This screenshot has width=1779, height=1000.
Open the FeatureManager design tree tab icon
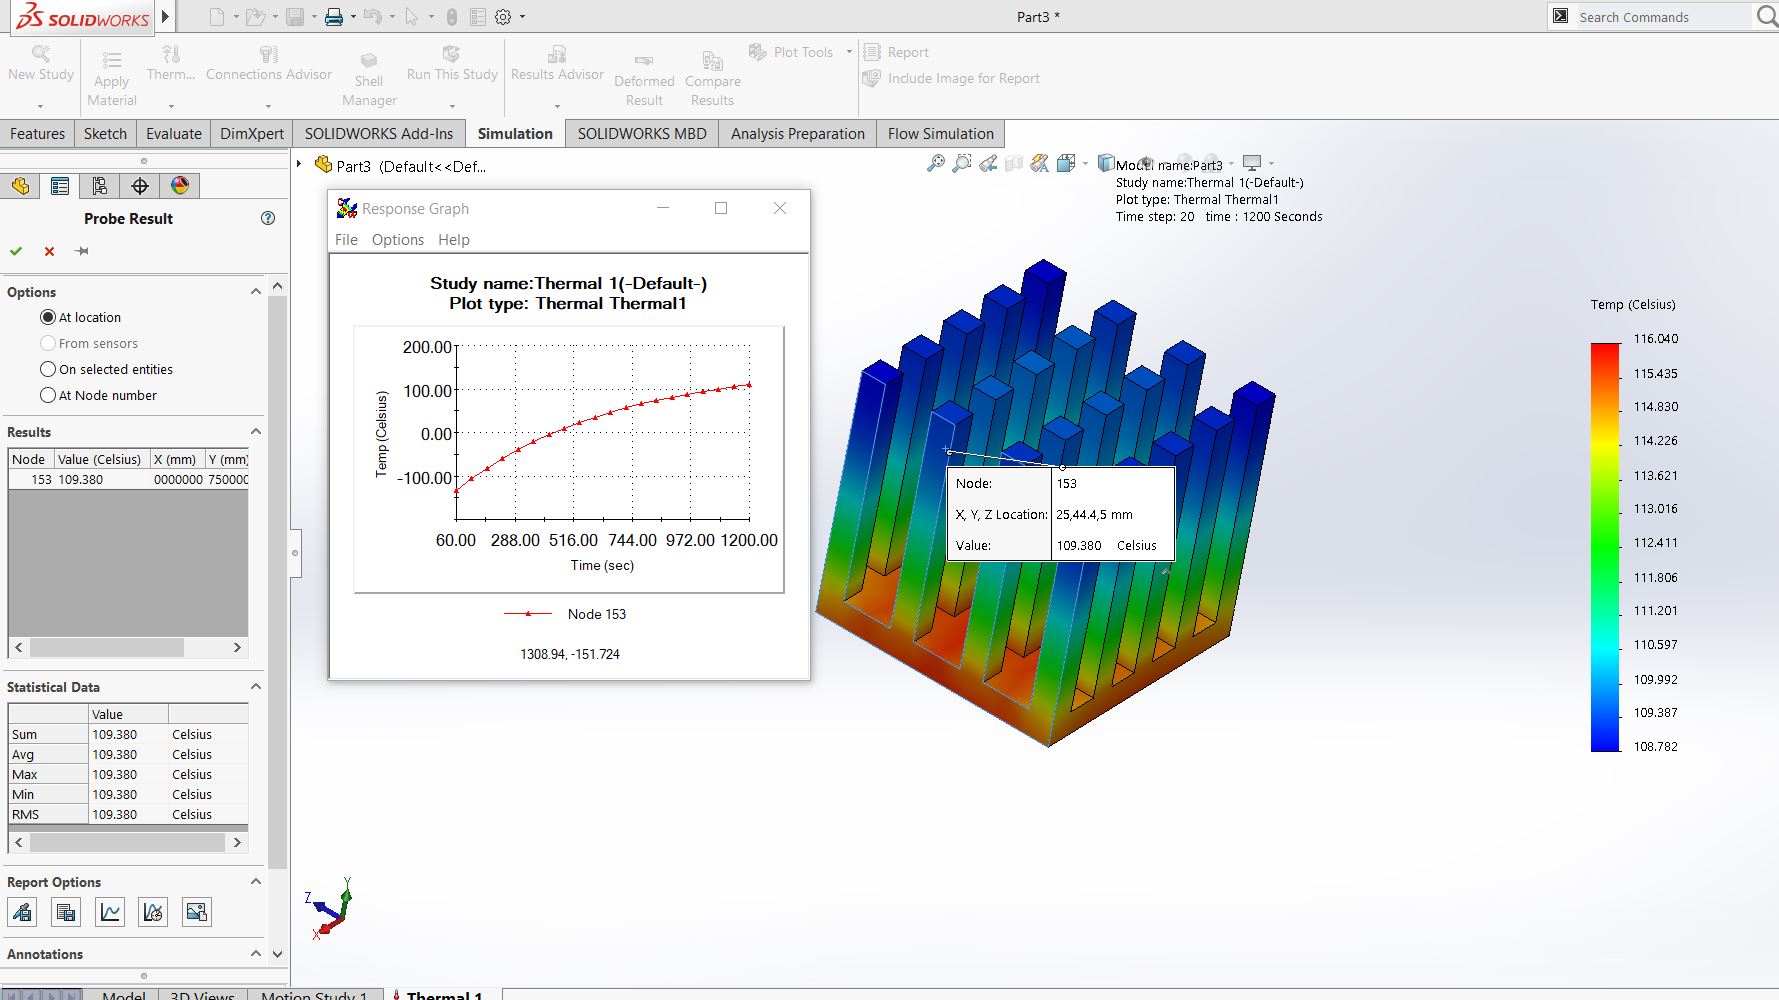coord(21,186)
